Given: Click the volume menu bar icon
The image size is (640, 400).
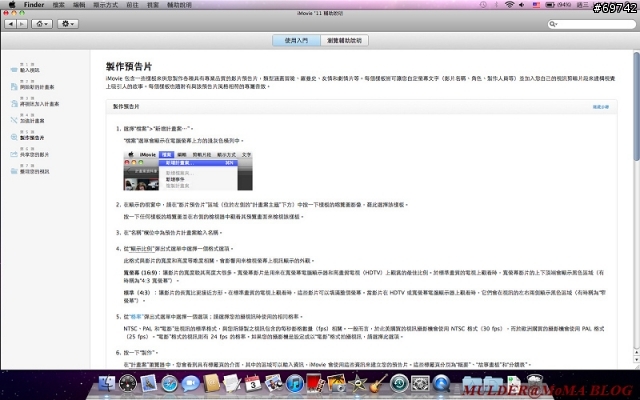Looking at the screenshot, I should coord(522,5).
